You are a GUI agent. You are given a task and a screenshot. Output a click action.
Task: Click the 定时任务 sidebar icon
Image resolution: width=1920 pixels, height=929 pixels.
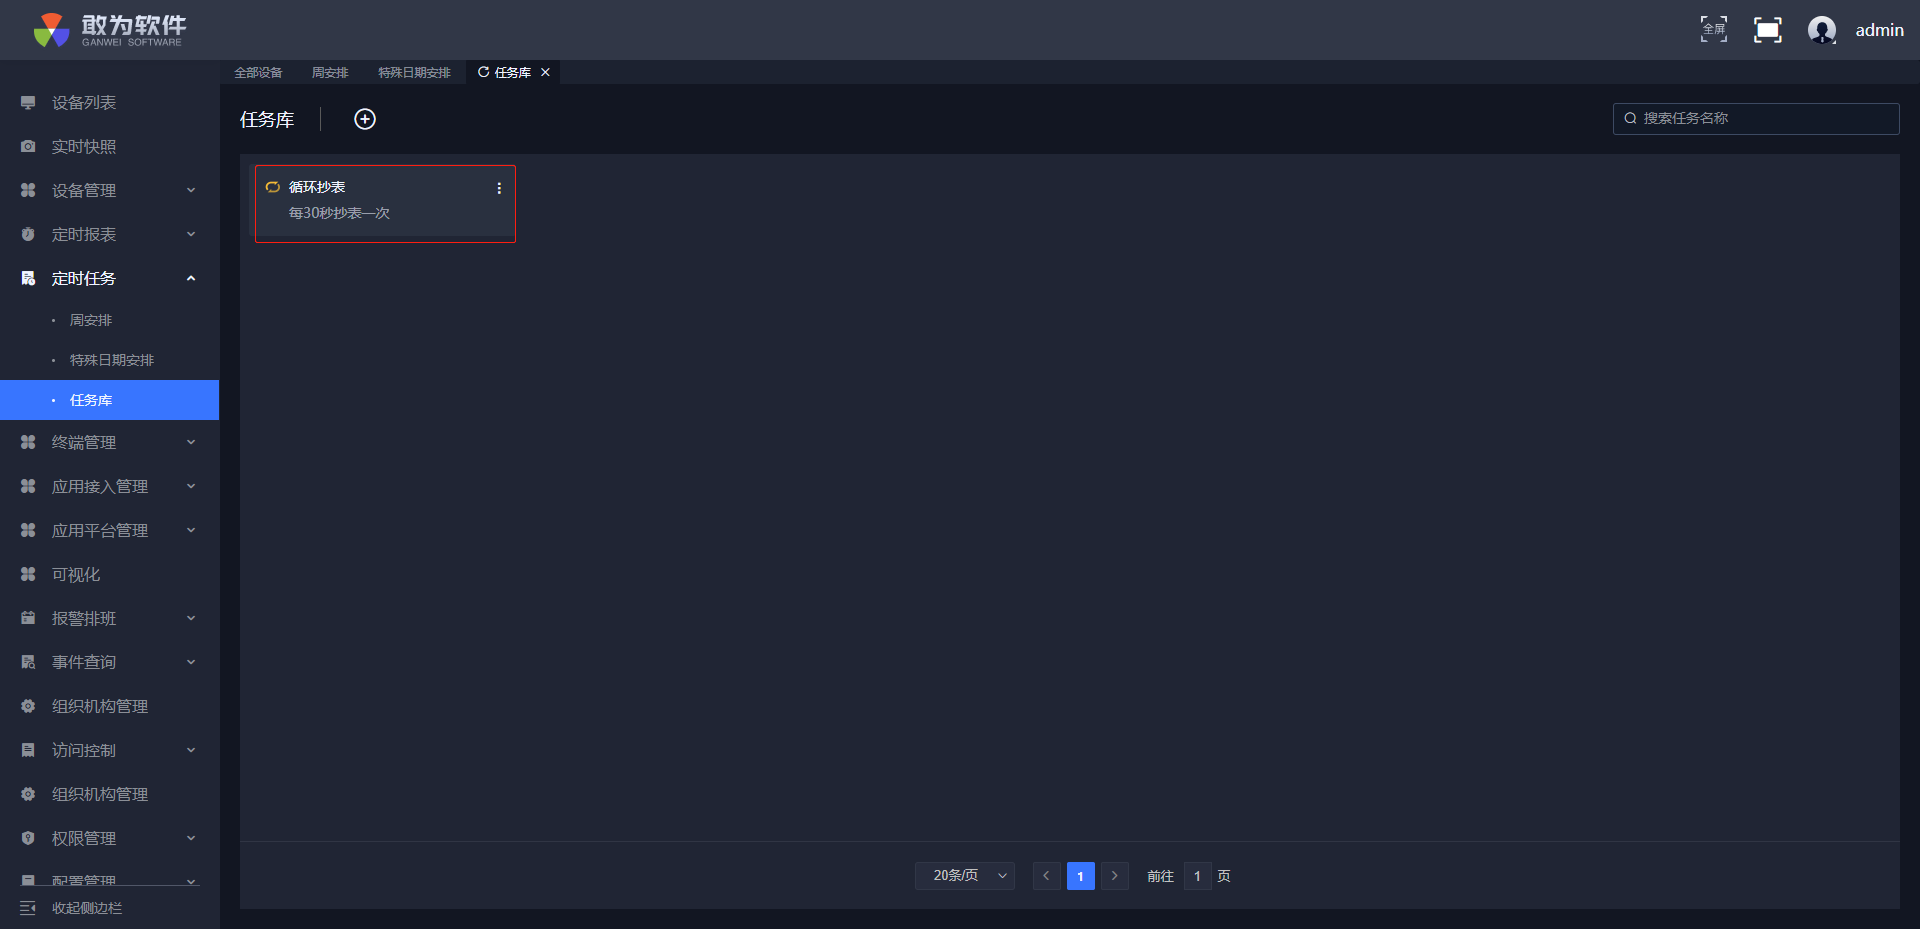(28, 279)
